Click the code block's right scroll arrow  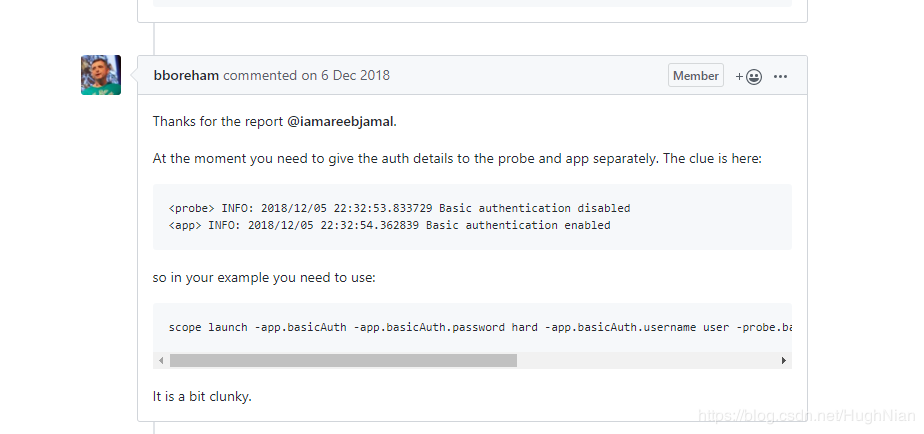pyautogui.click(x=783, y=360)
